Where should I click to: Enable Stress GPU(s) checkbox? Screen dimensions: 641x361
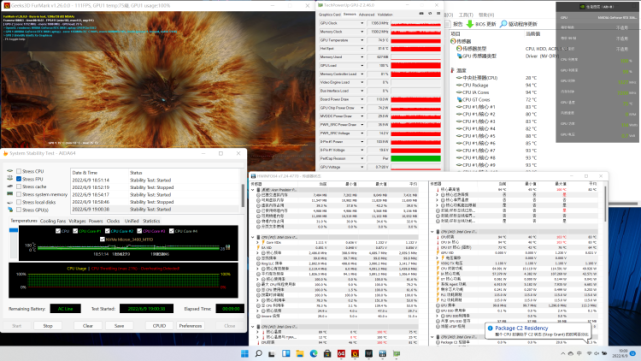click(x=19, y=210)
